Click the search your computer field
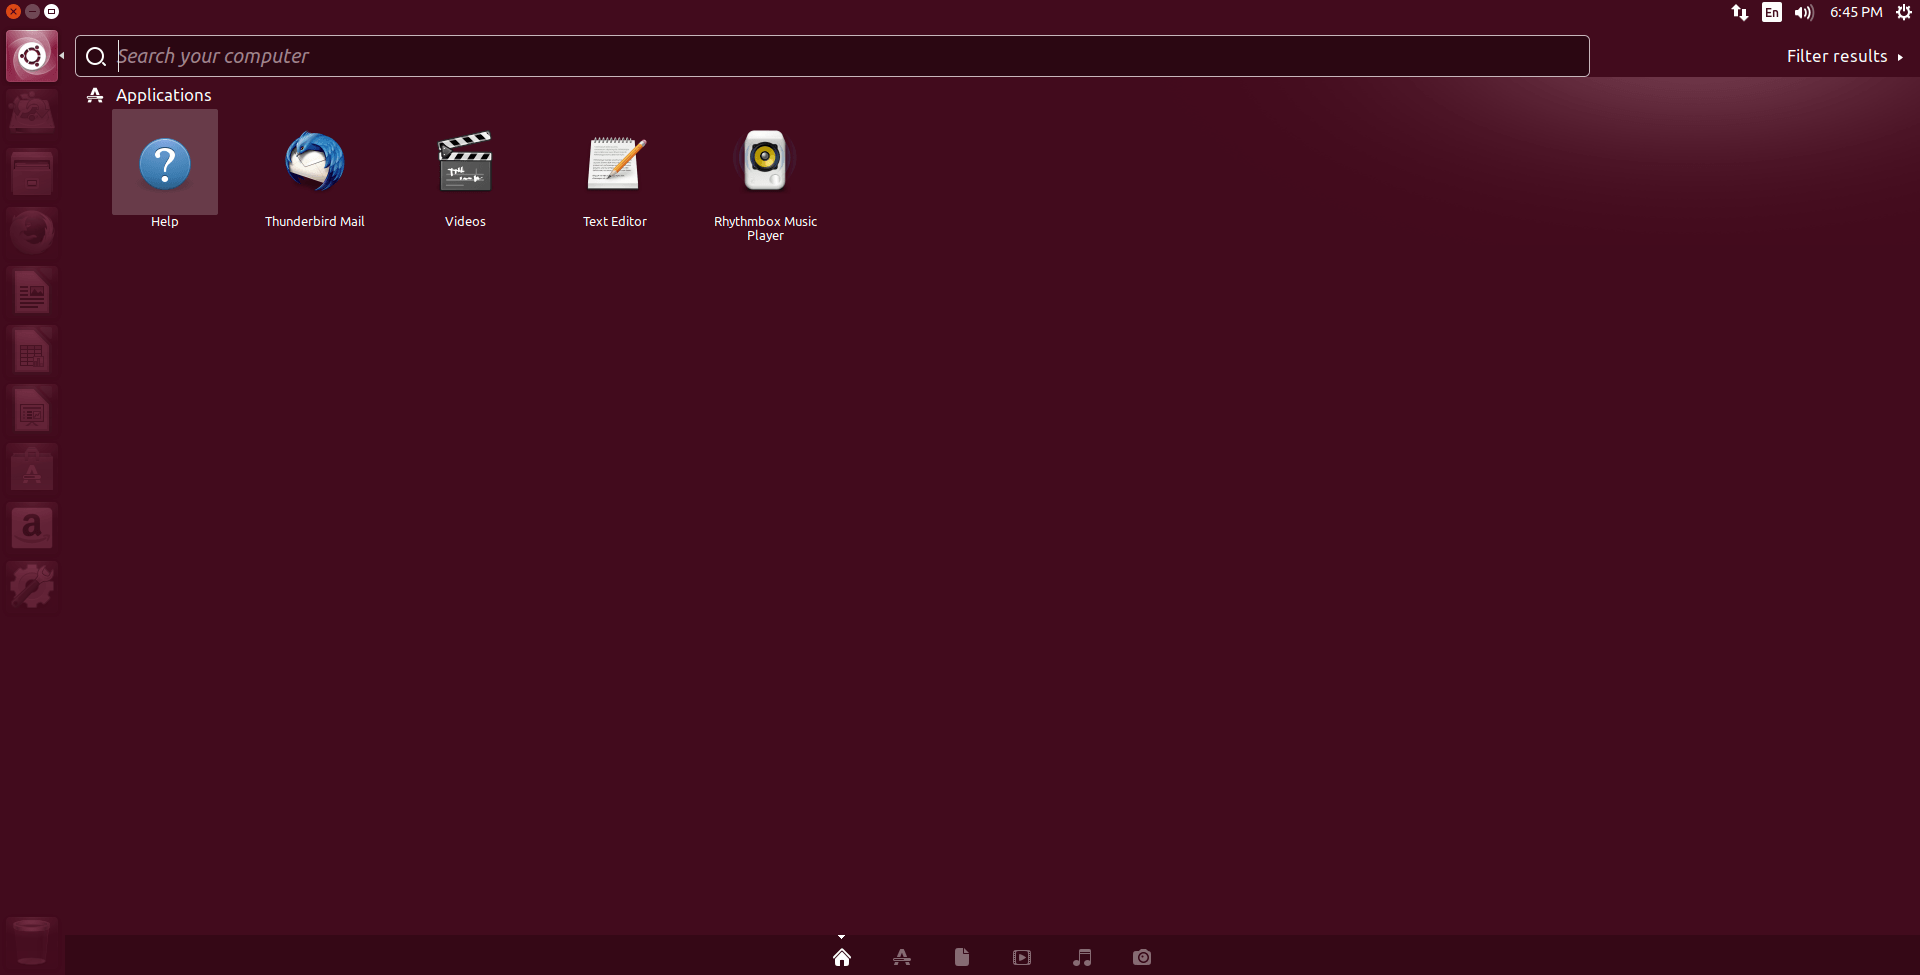The width and height of the screenshot is (1920, 975). point(832,56)
